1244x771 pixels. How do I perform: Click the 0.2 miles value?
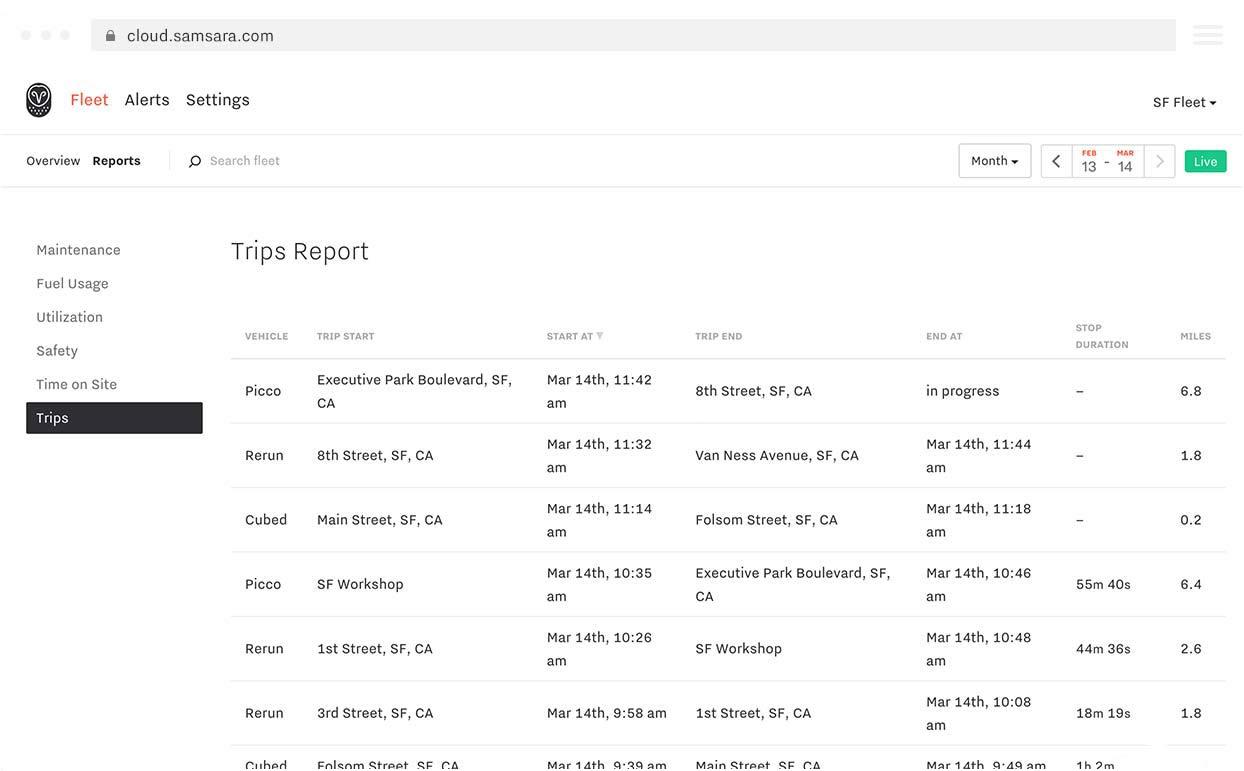pos(1191,520)
